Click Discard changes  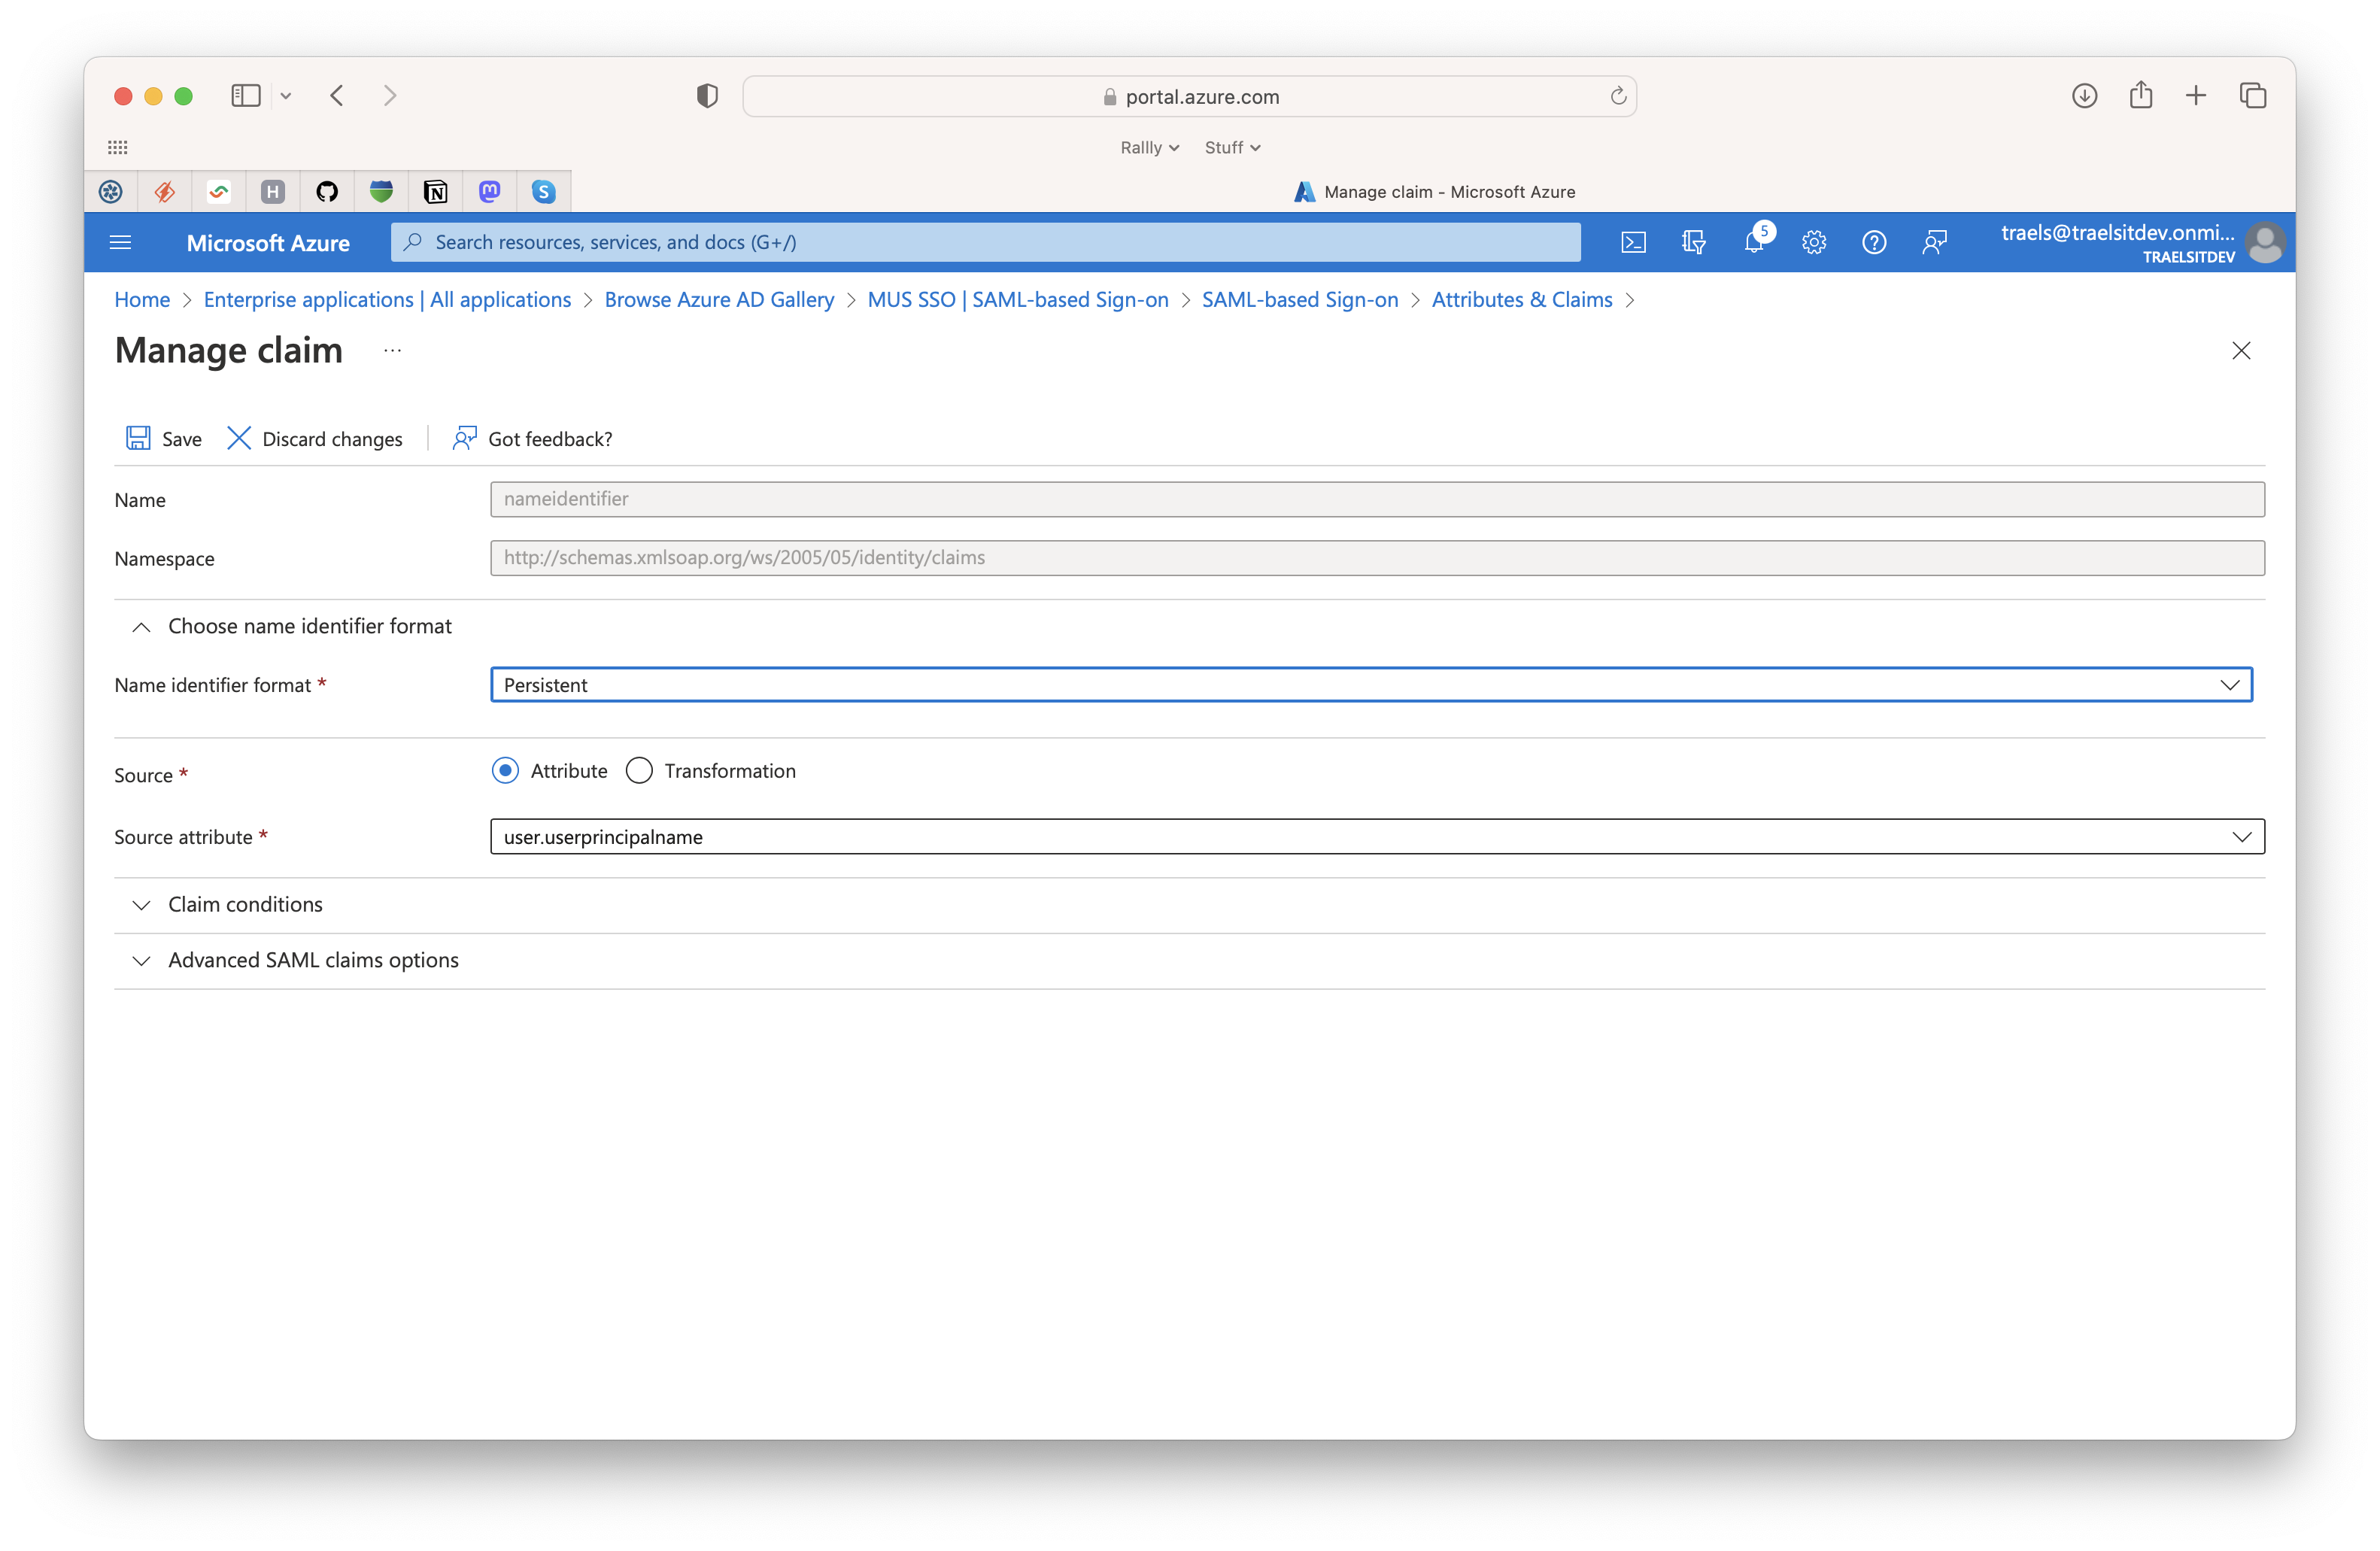[315, 438]
